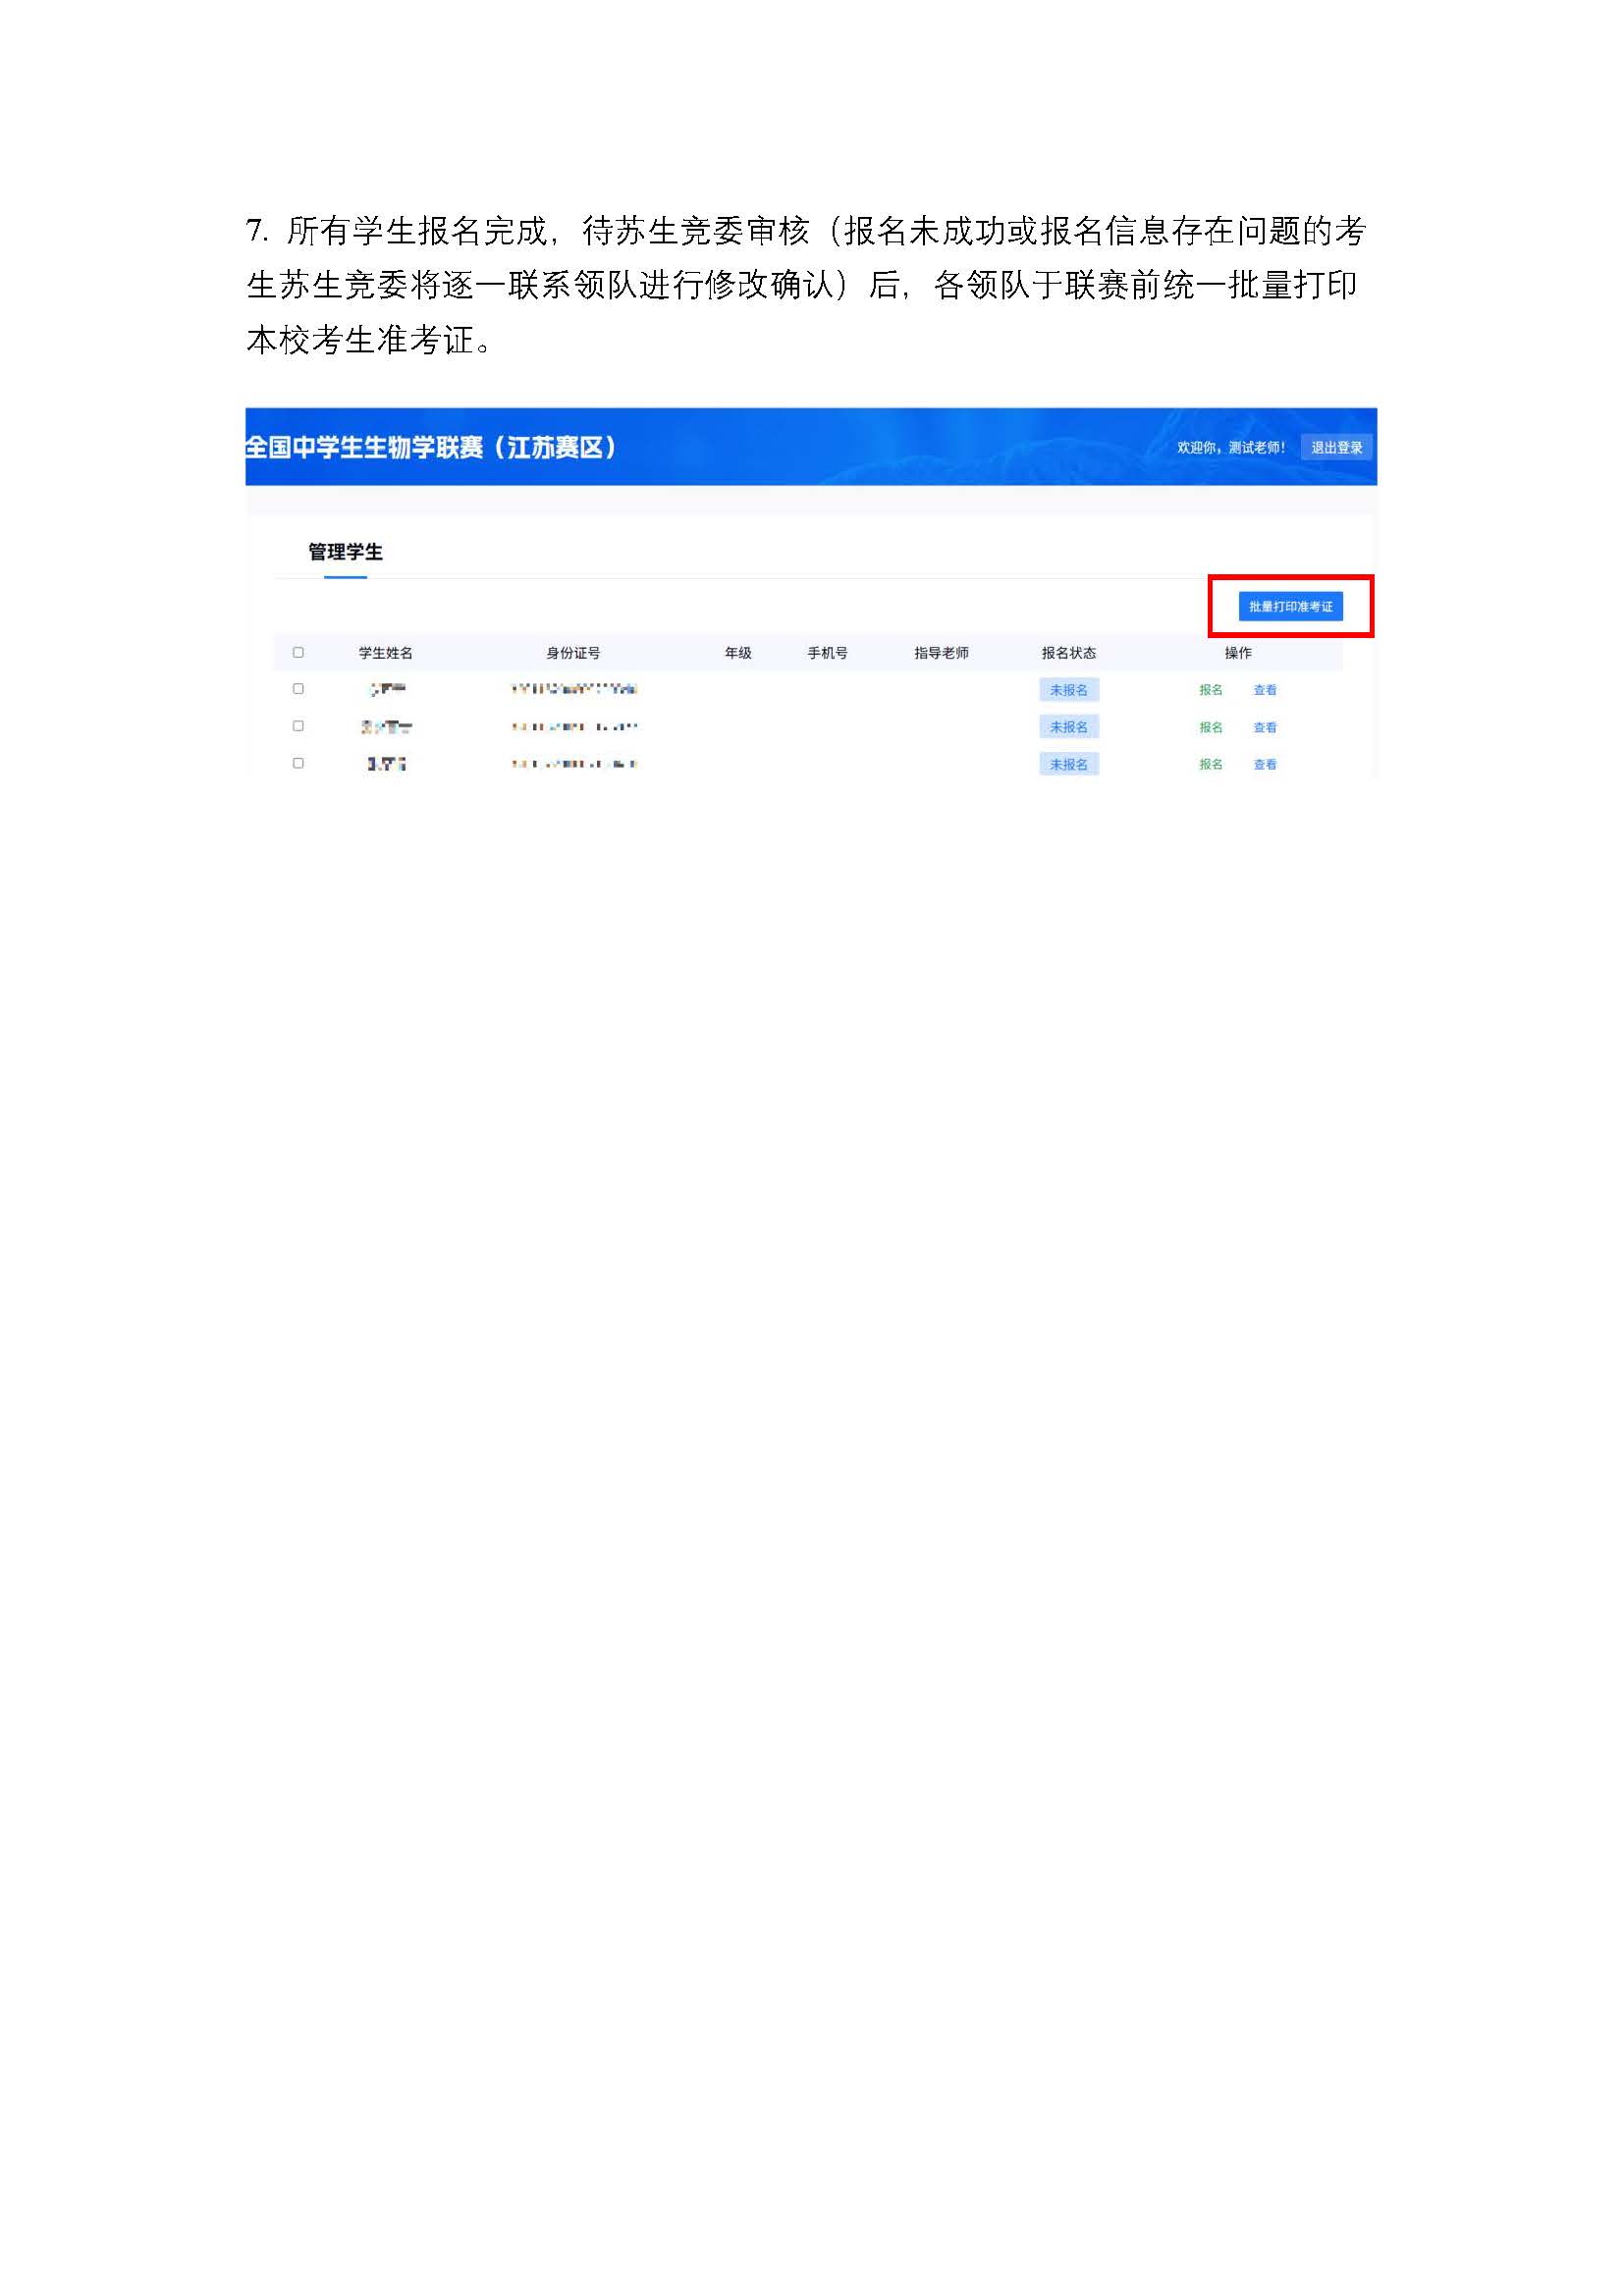Viewport: 1624px width, 2296px height.
Task: Check the first student row's checkbox
Action: click(x=298, y=689)
